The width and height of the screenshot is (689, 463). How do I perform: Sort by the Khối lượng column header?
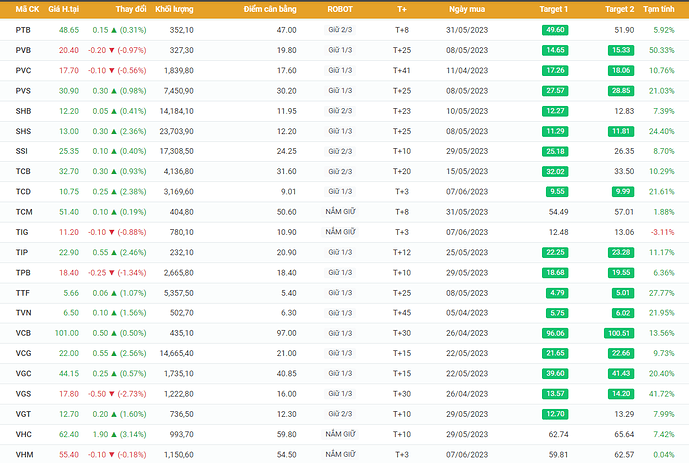tap(174, 8)
